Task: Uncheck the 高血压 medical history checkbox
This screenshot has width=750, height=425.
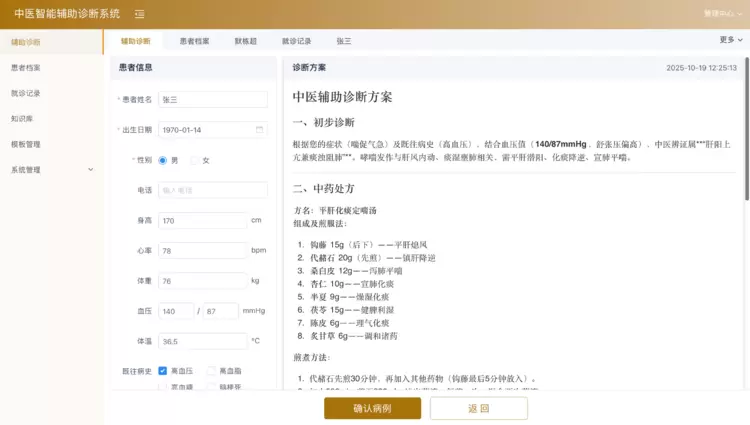Action: 163,371
